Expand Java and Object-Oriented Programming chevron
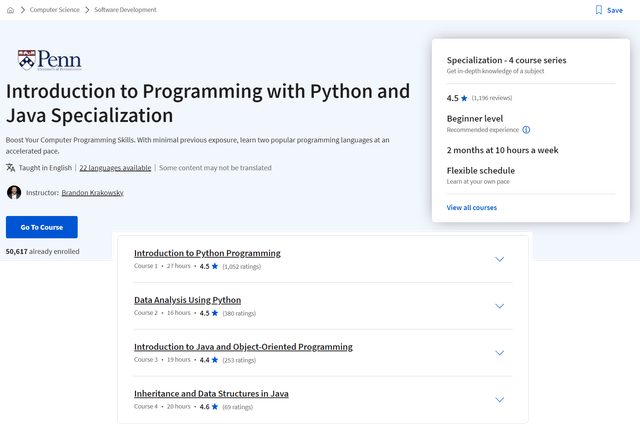Viewport: 640px width, 429px height. [500, 353]
